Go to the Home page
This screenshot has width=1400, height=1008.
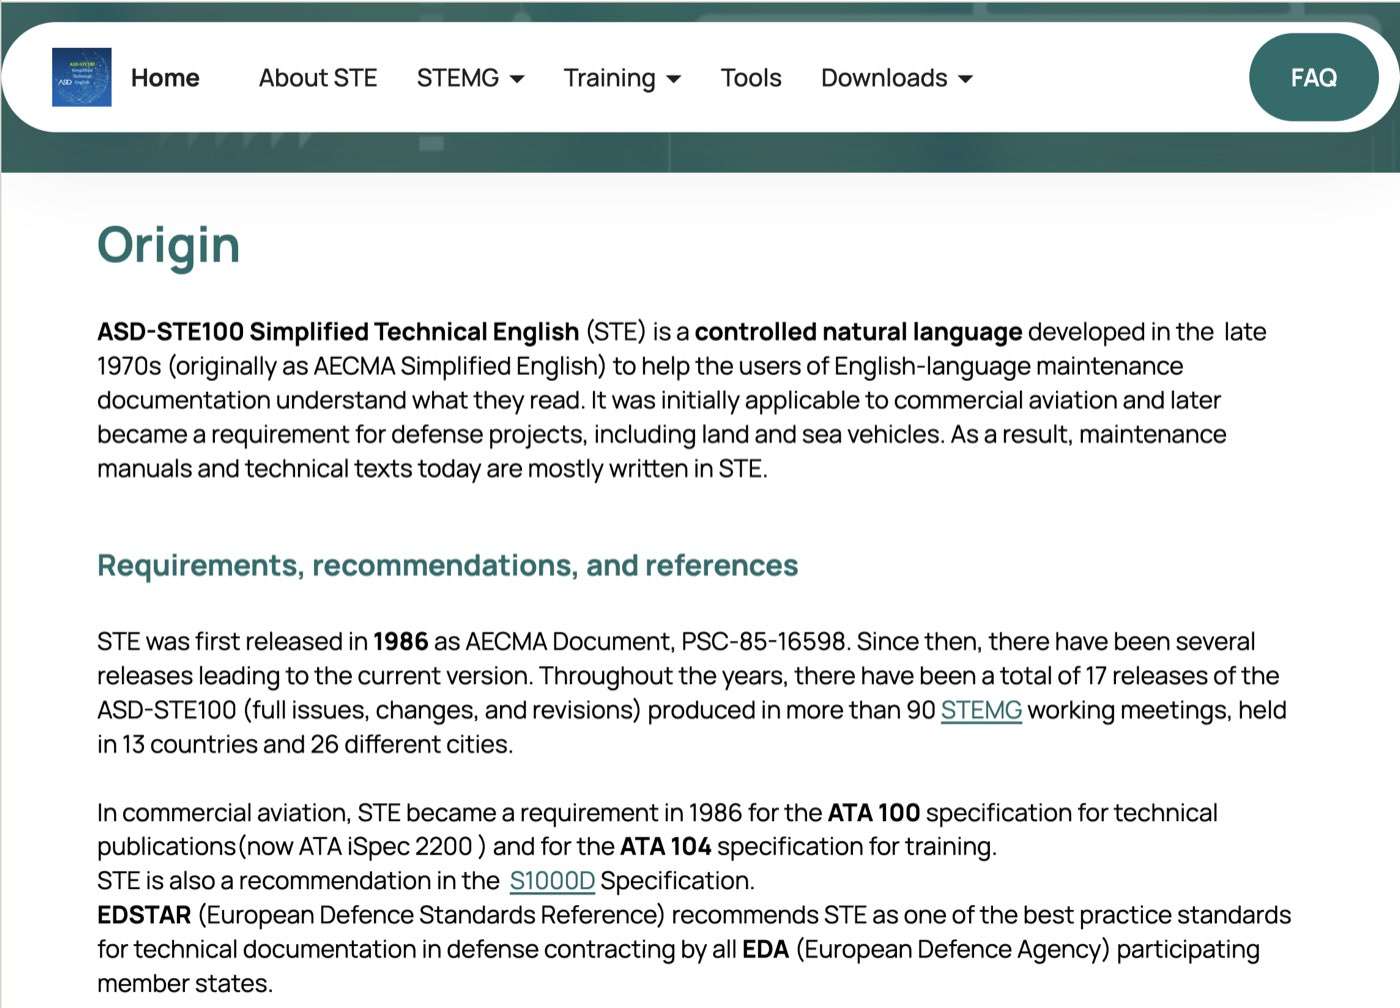[x=165, y=78]
